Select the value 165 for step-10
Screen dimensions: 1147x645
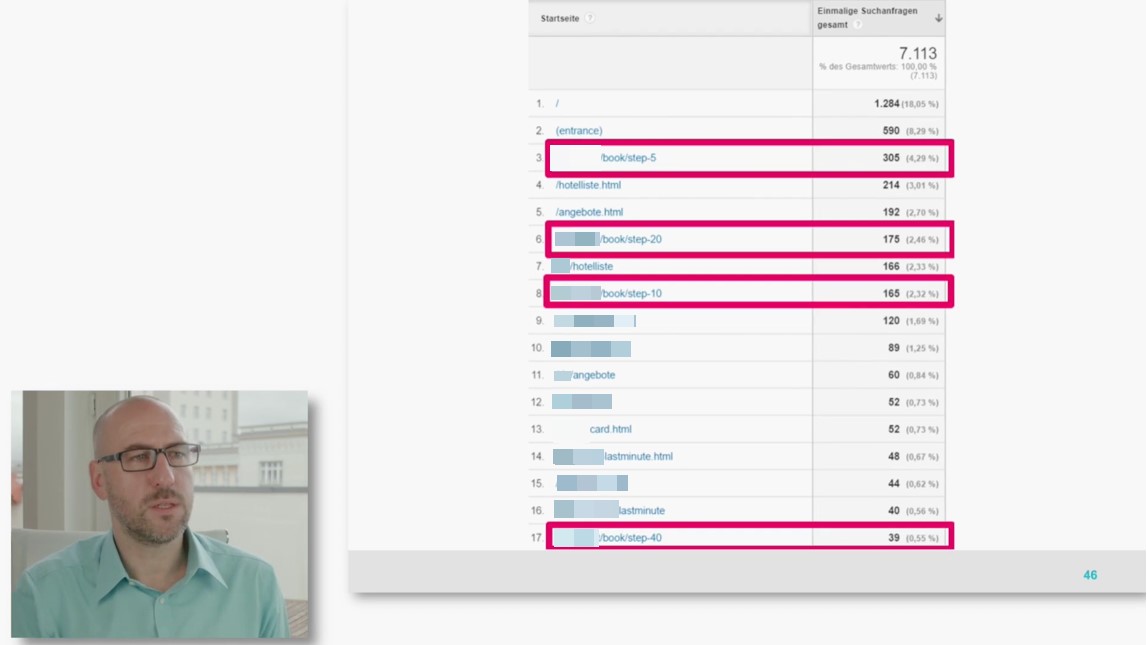pyautogui.click(x=891, y=293)
